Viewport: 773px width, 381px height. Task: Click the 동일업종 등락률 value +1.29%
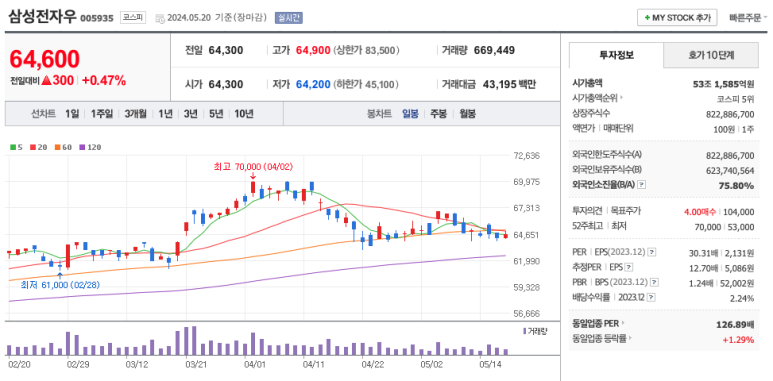click(x=738, y=340)
